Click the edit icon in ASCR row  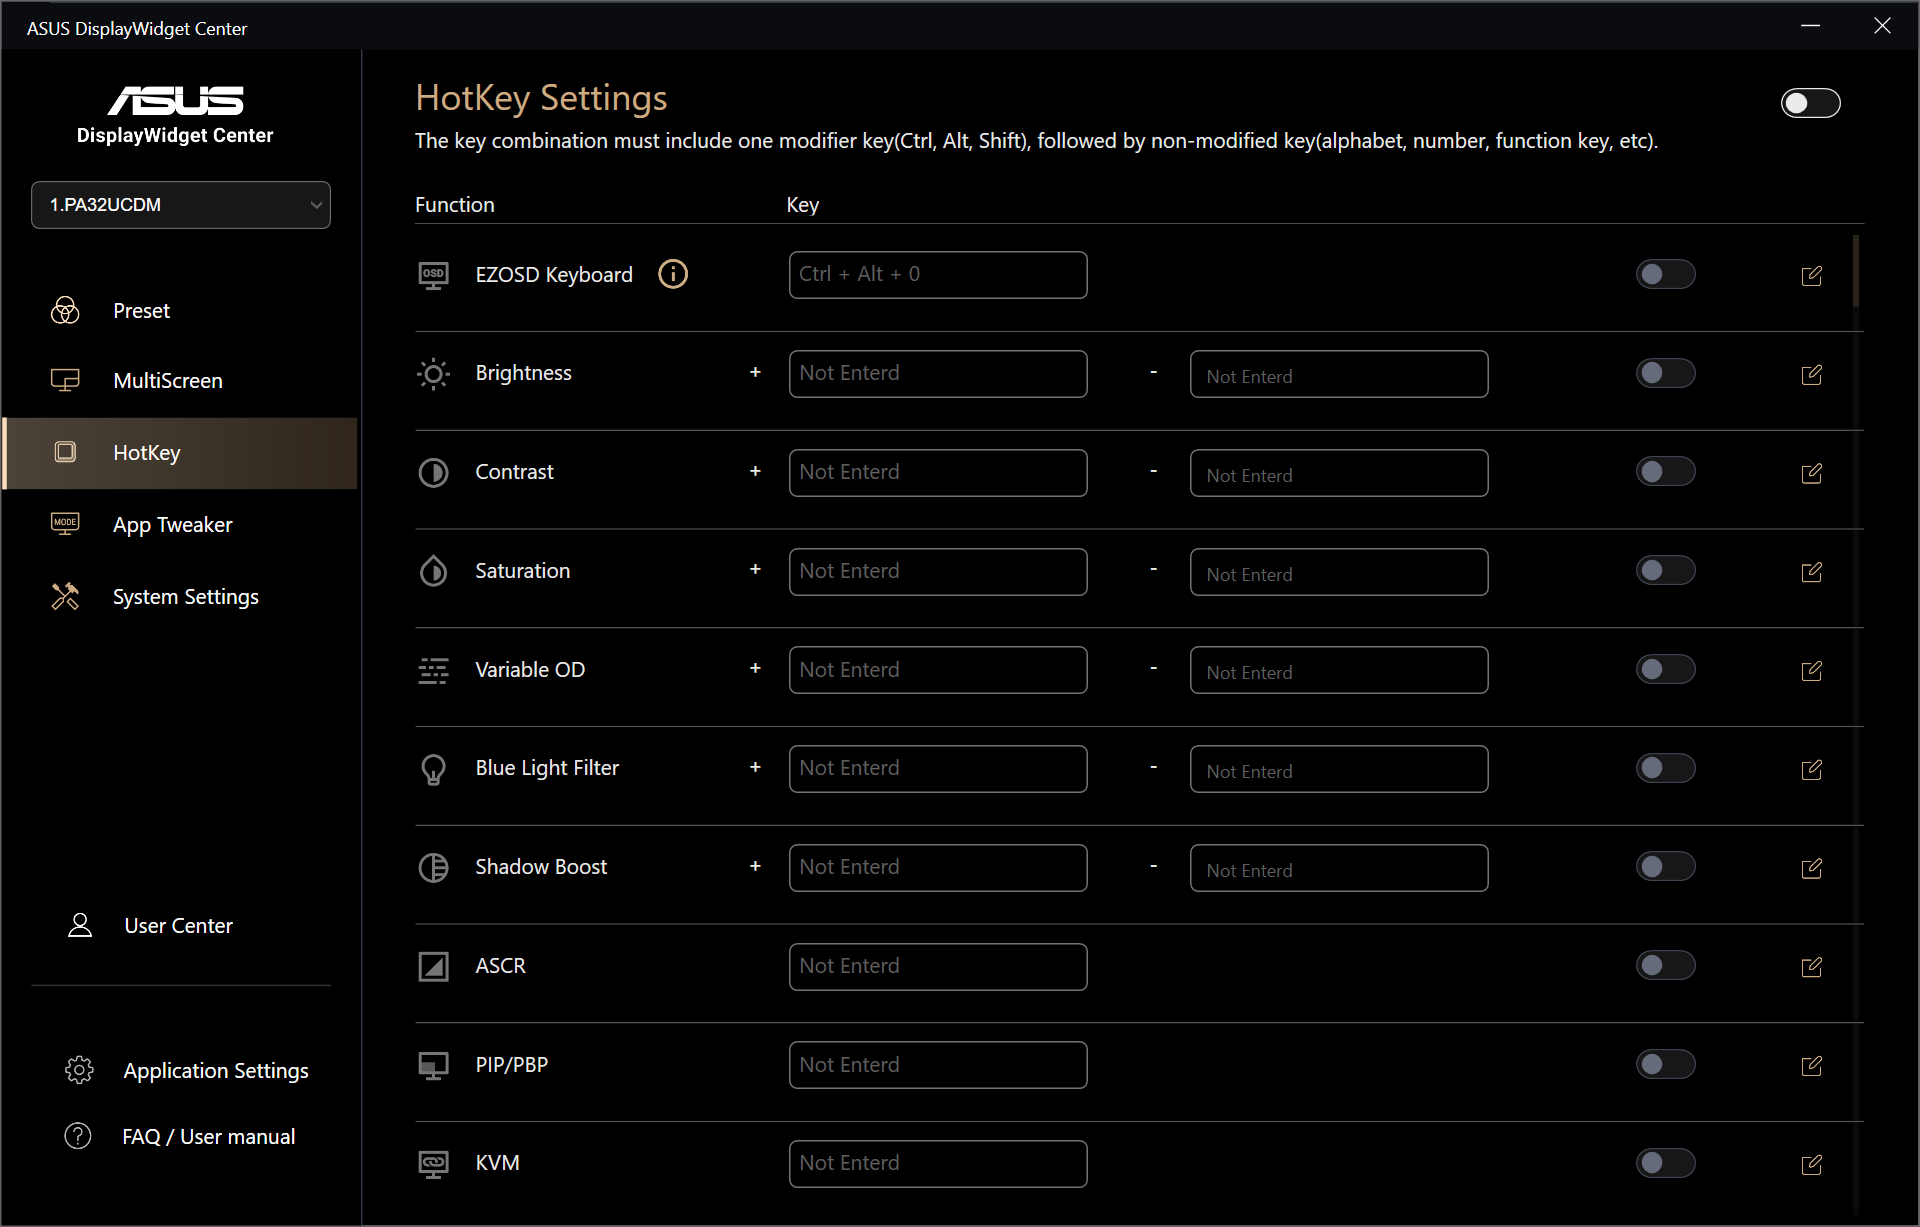coord(1811,967)
